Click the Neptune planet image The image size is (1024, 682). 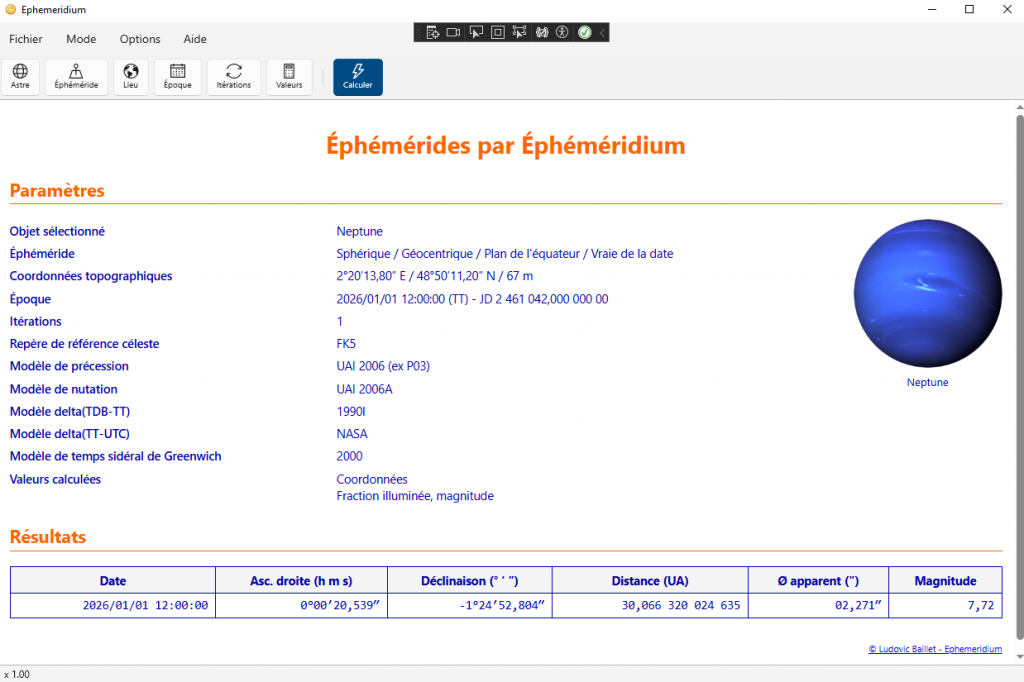[927, 293]
